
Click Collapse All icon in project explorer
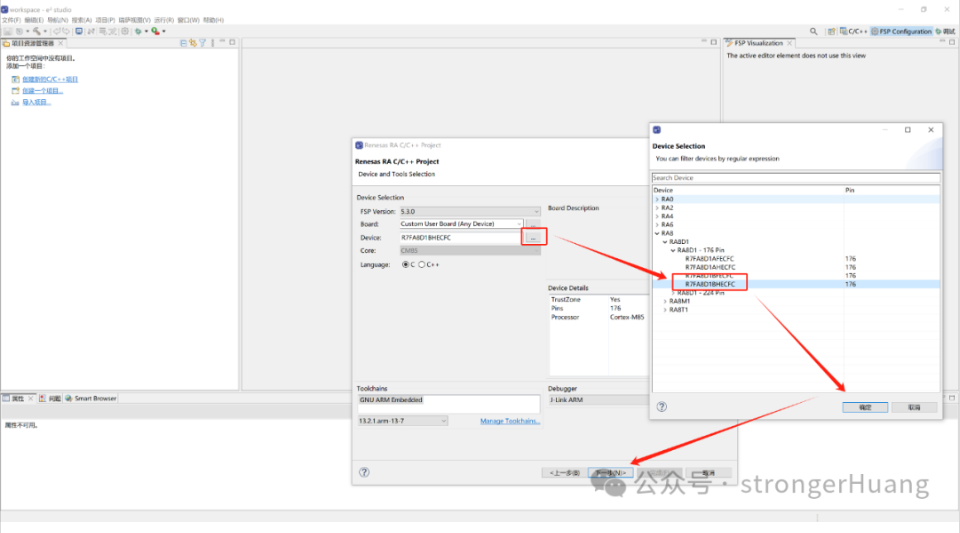(x=183, y=43)
